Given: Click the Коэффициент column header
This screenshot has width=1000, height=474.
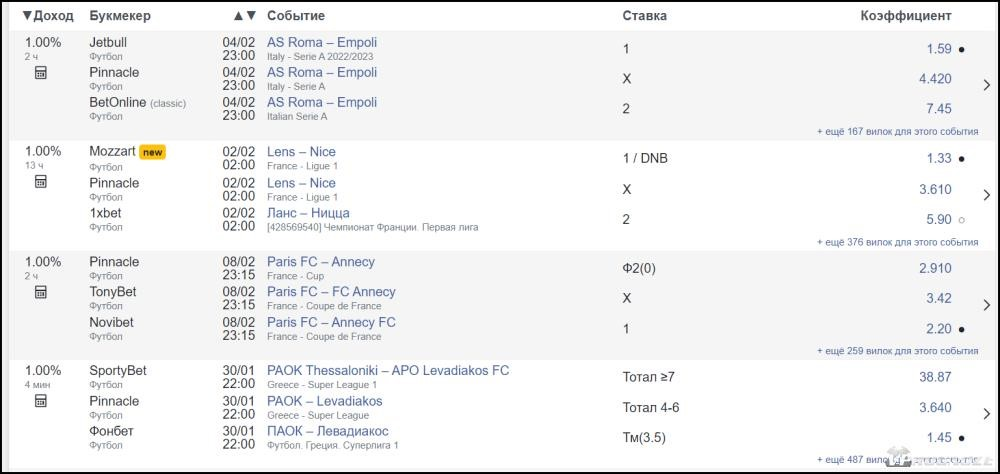Looking at the screenshot, I should (x=906, y=16).
